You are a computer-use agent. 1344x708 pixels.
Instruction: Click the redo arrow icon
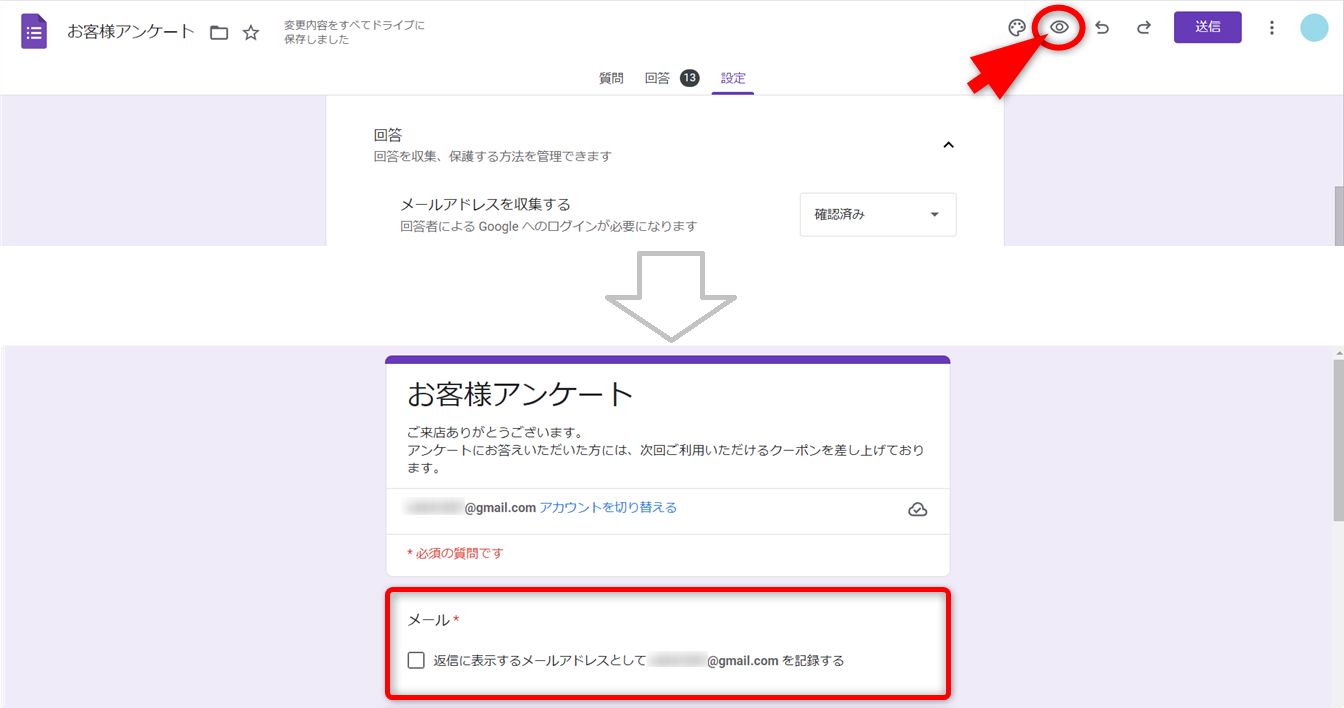pos(1144,28)
